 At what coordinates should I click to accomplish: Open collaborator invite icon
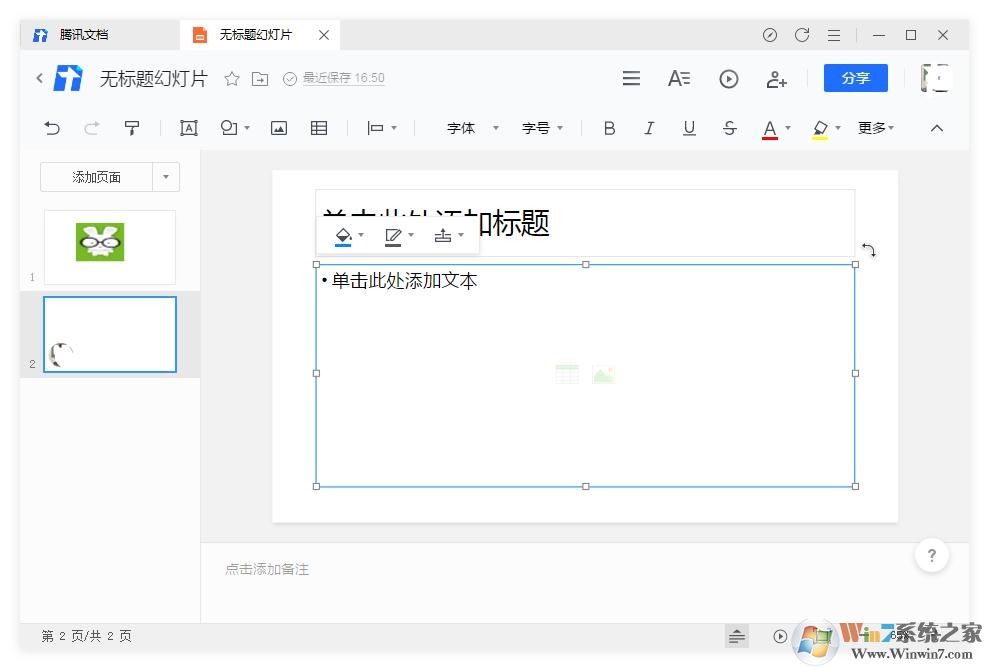tap(777, 79)
